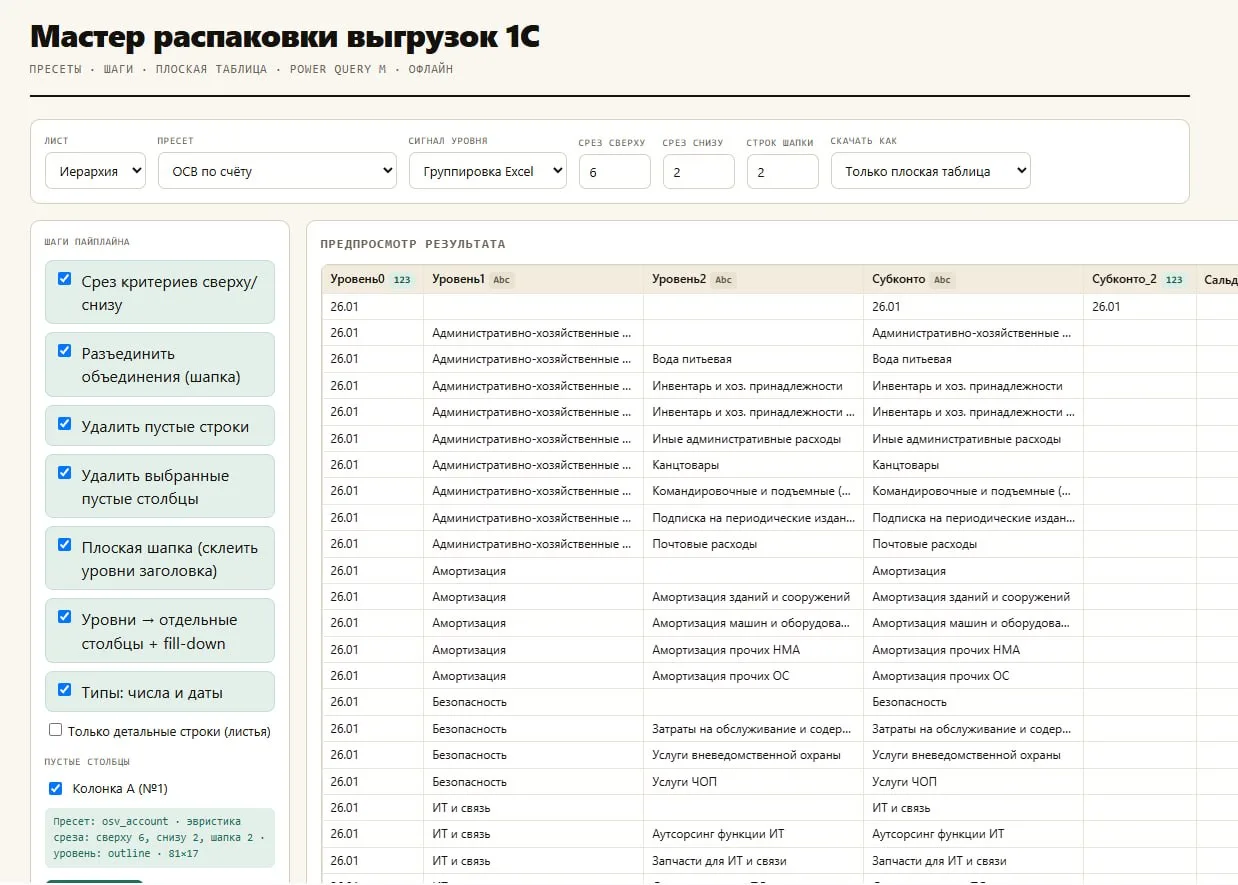Select 'Услуги вневедомственной охраны' in Субконто column

point(974,755)
